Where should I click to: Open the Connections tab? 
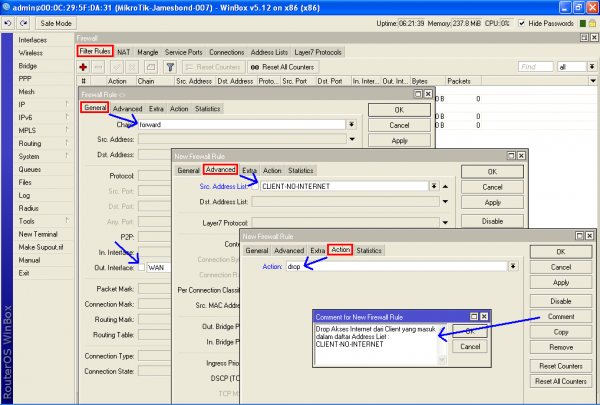click(227, 52)
